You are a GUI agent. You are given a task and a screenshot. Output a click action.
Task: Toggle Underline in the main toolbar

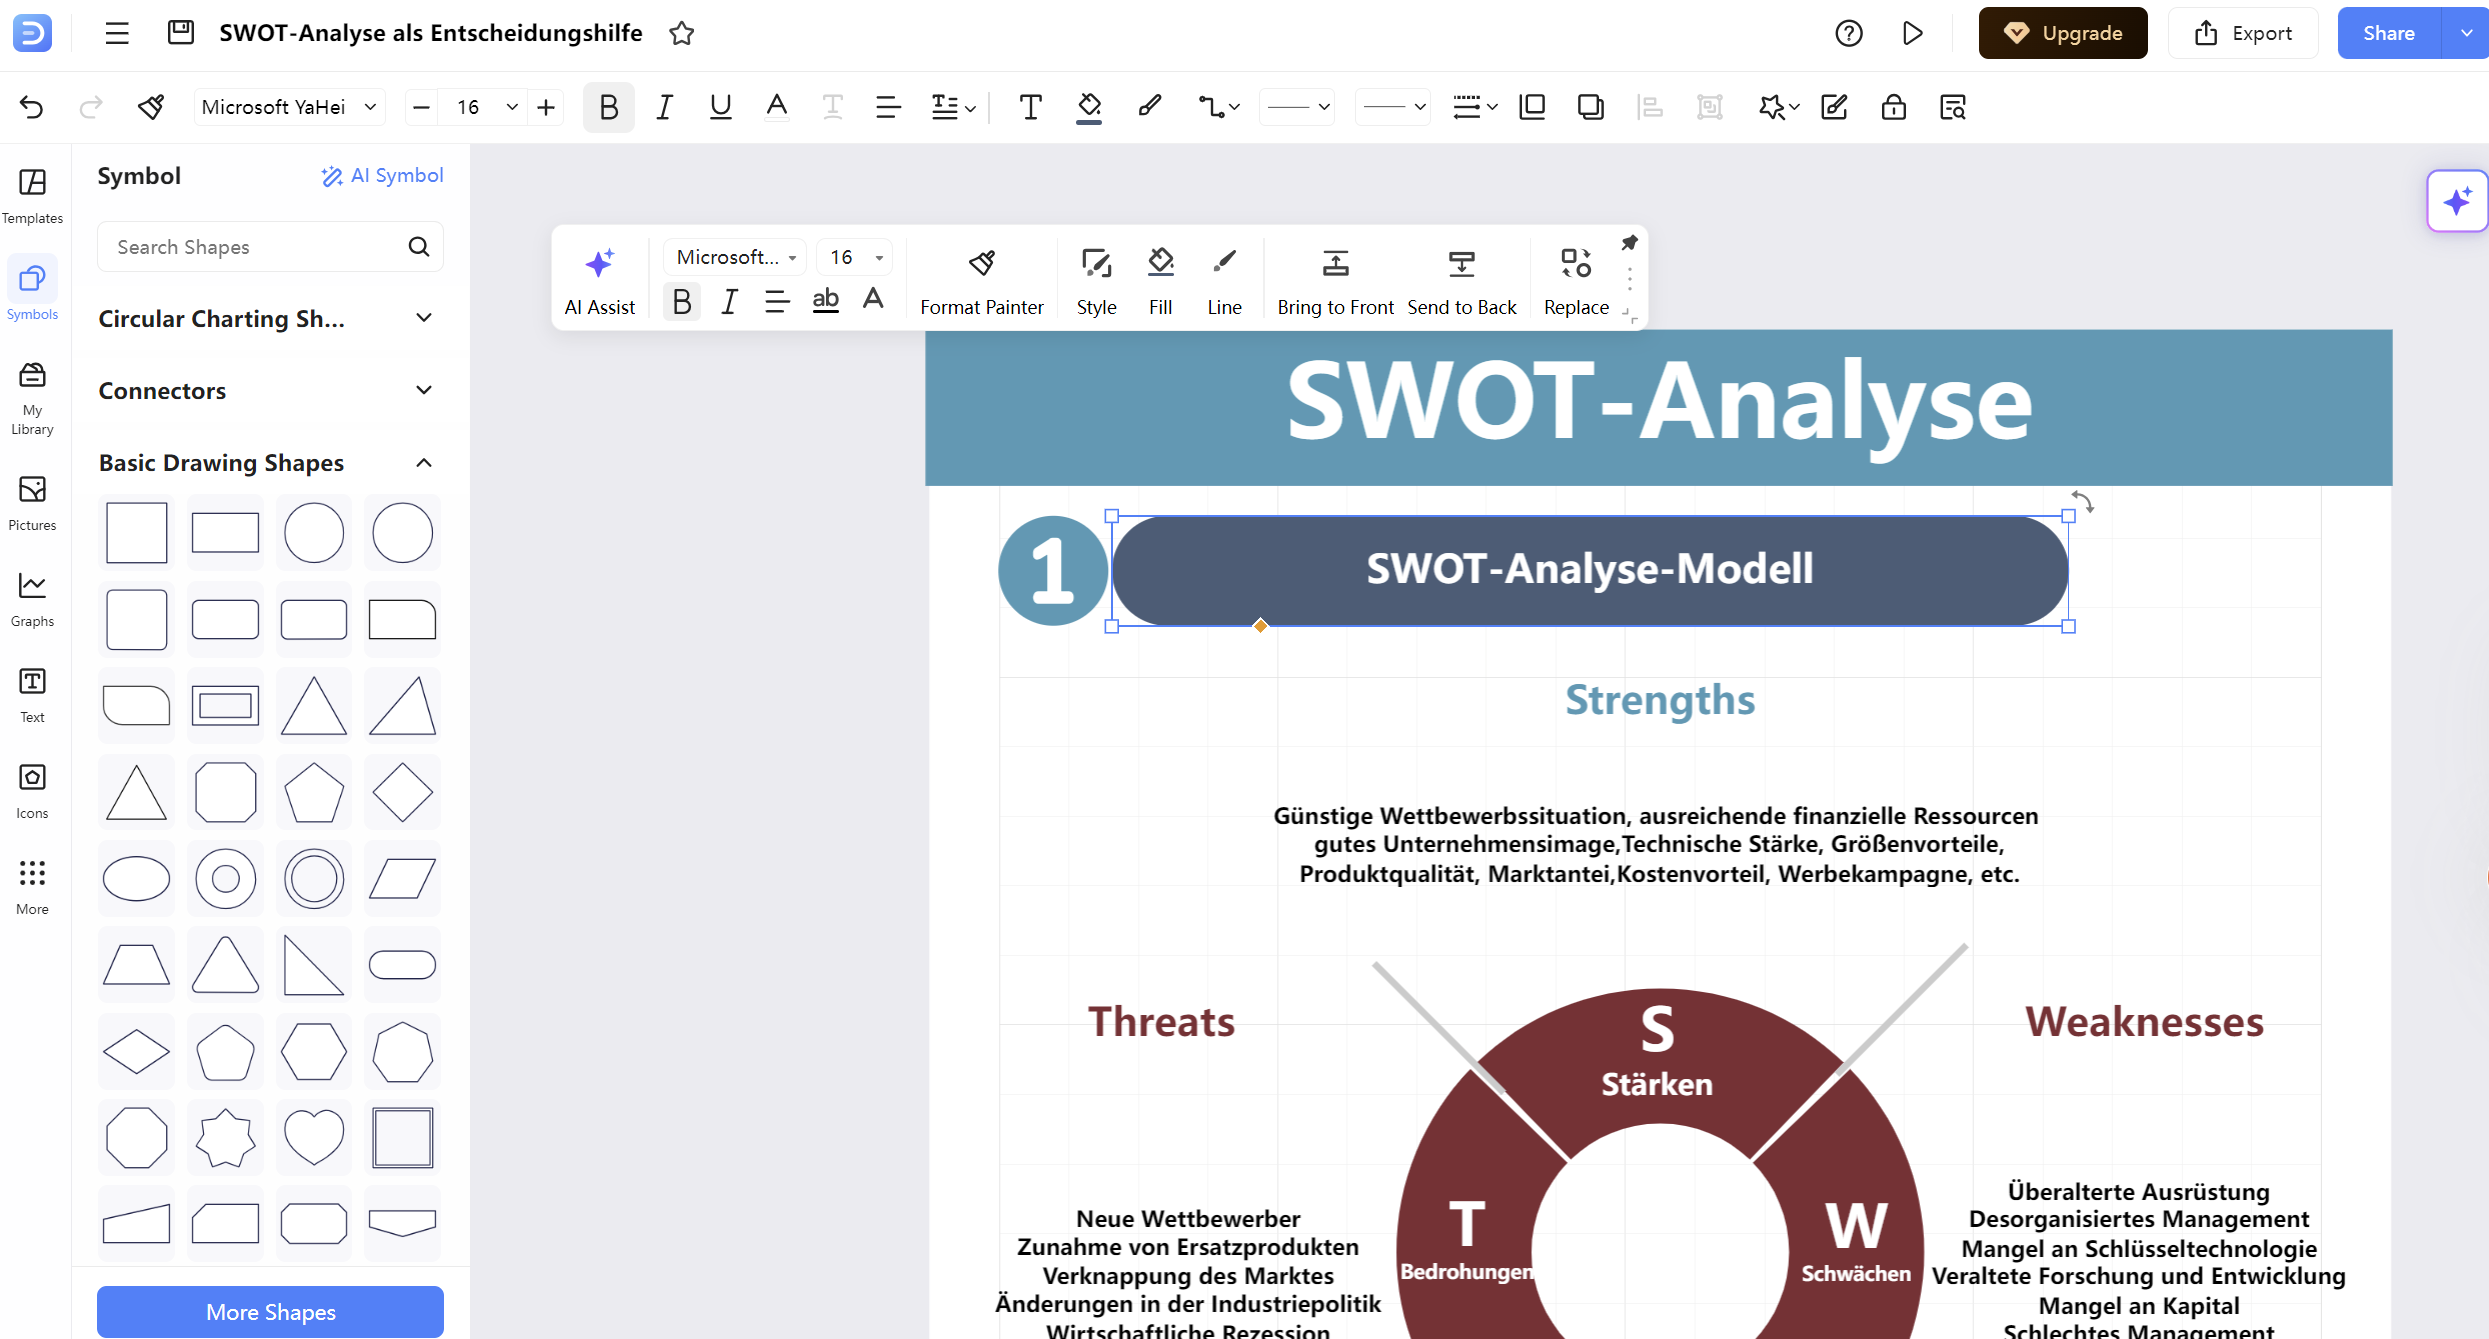coord(720,107)
